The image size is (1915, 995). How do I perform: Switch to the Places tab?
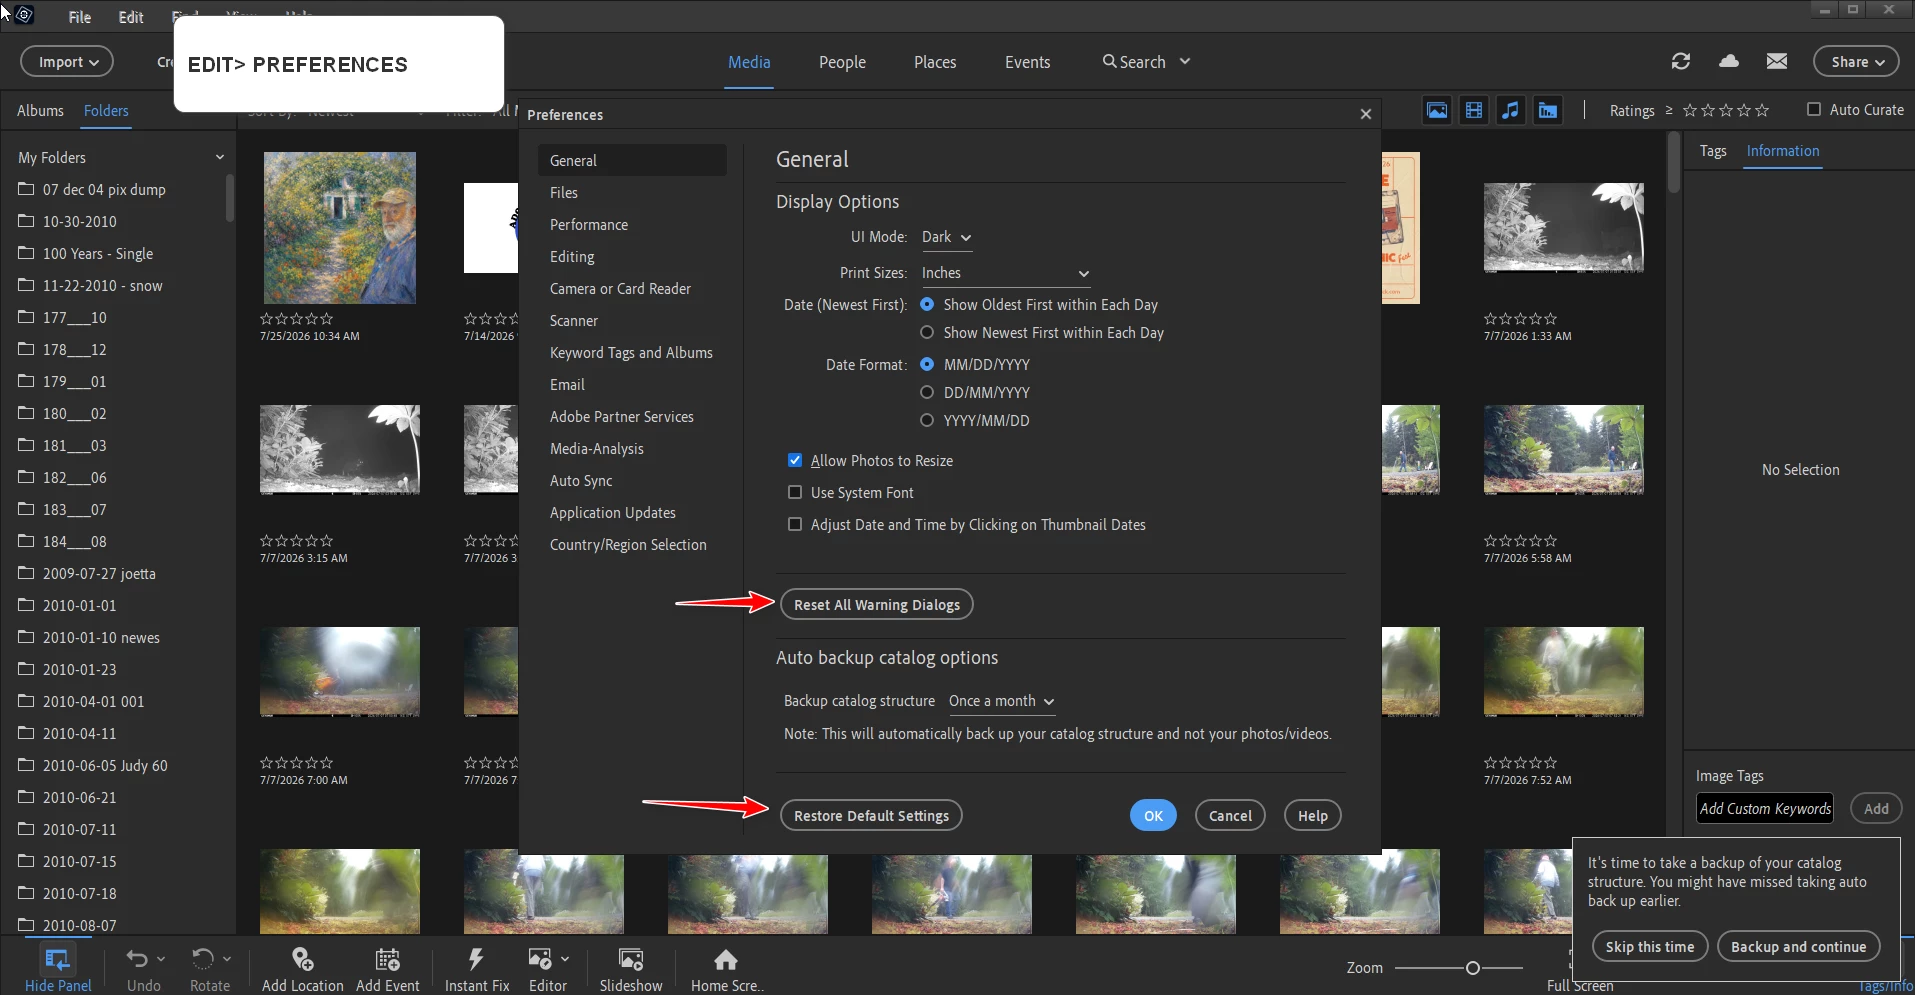[x=935, y=62]
